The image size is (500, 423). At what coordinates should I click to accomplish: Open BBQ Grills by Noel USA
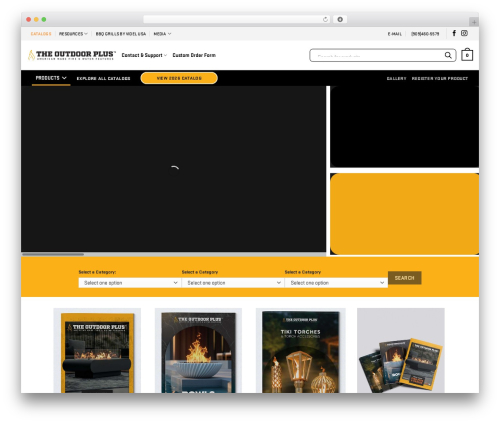click(121, 34)
